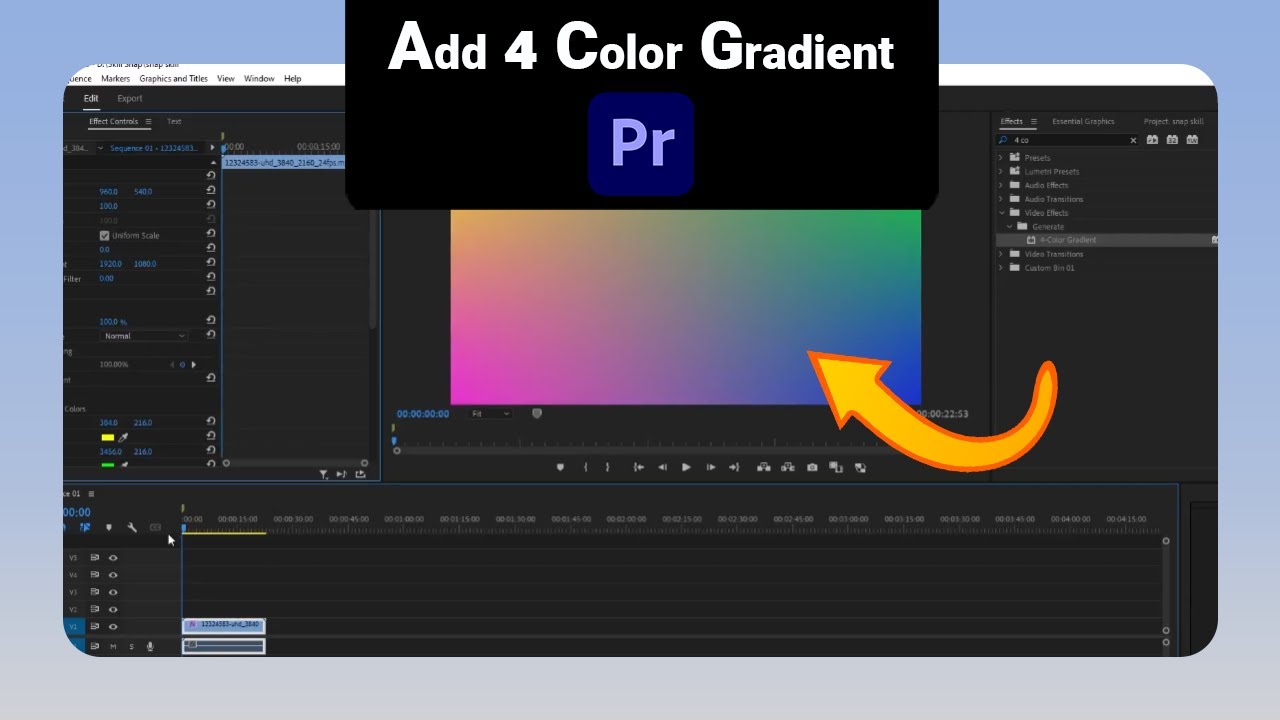Open green color swatch picker
1280x720 pixels.
pos(107,465)
